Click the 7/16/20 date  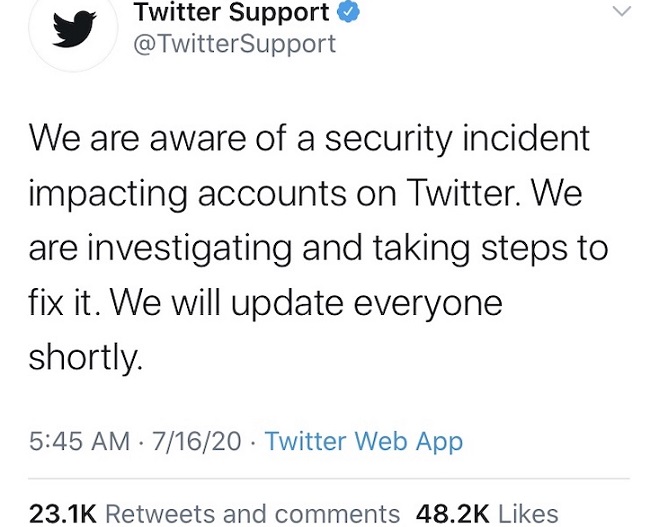(x=198, y=441)
